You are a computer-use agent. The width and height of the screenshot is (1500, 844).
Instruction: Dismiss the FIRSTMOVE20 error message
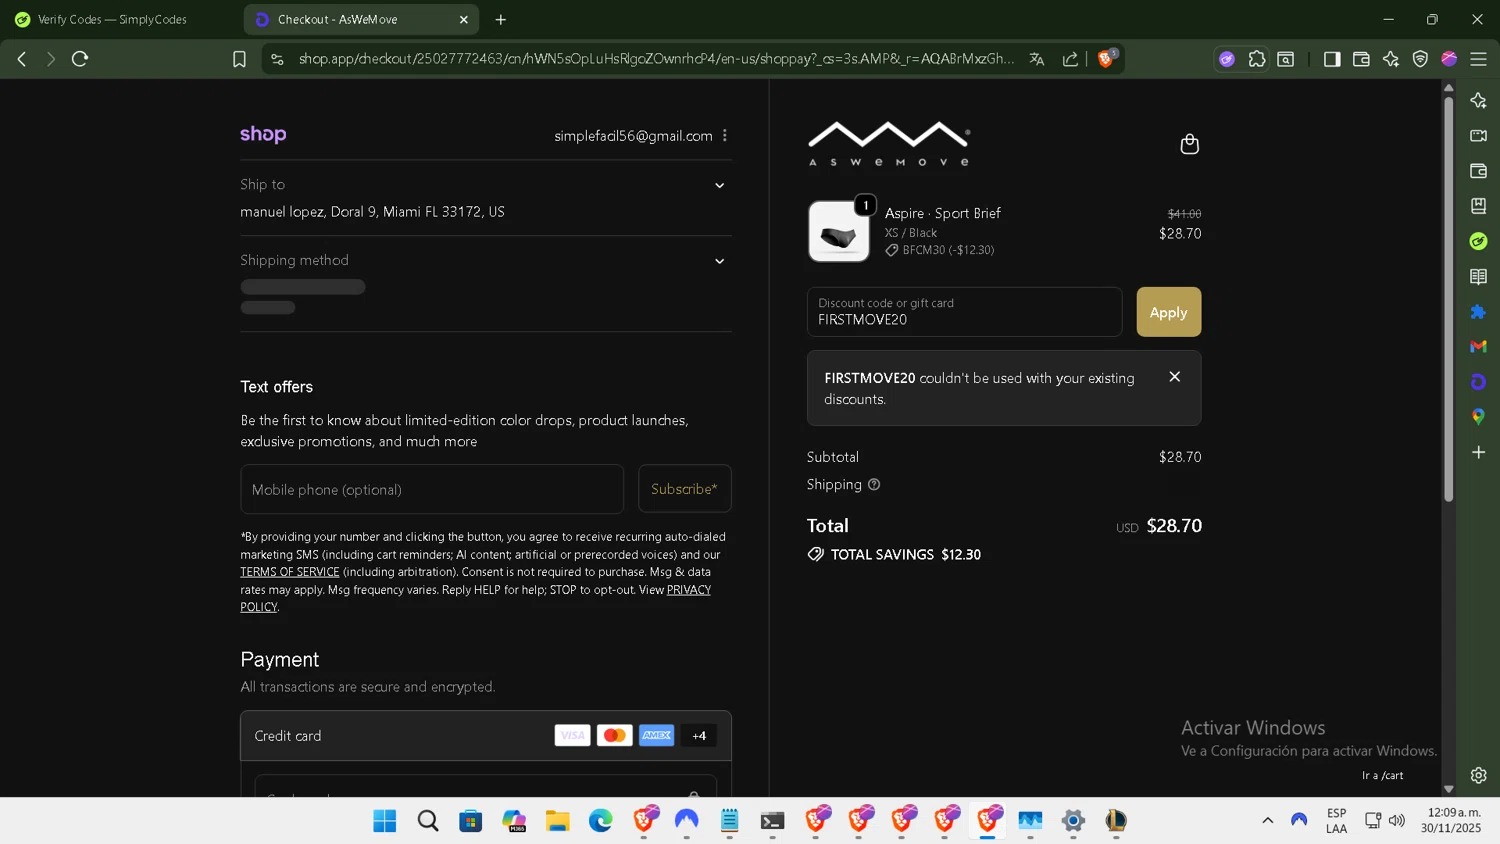point(1175,377)
